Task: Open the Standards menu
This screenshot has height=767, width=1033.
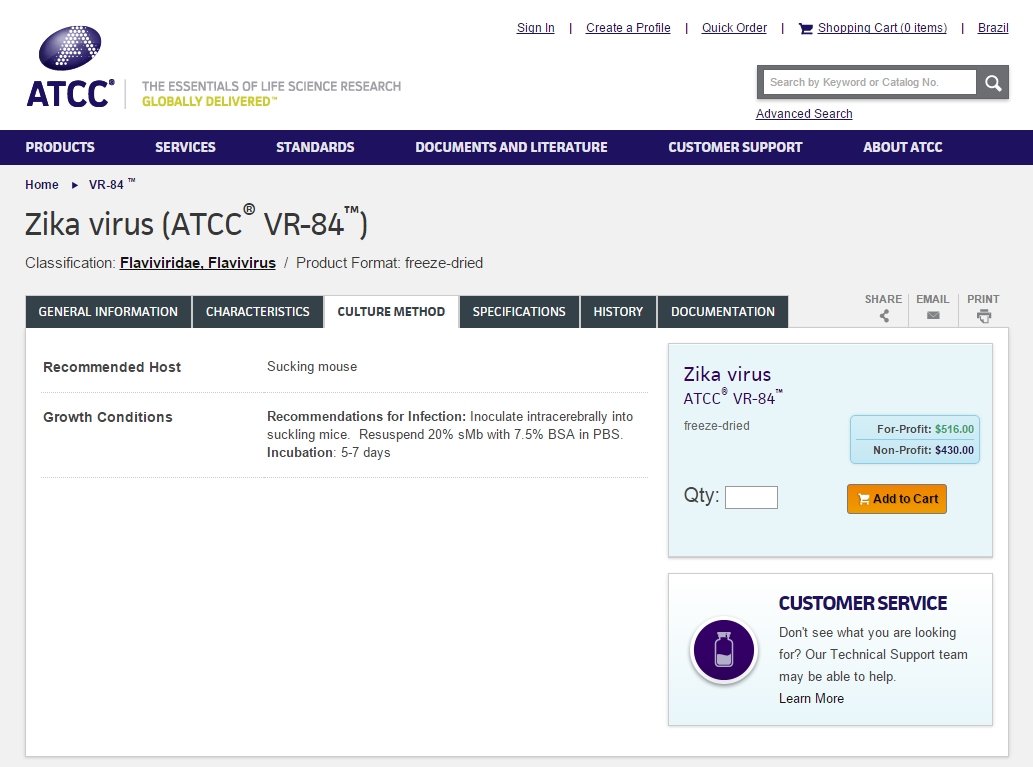Action: 315,148
